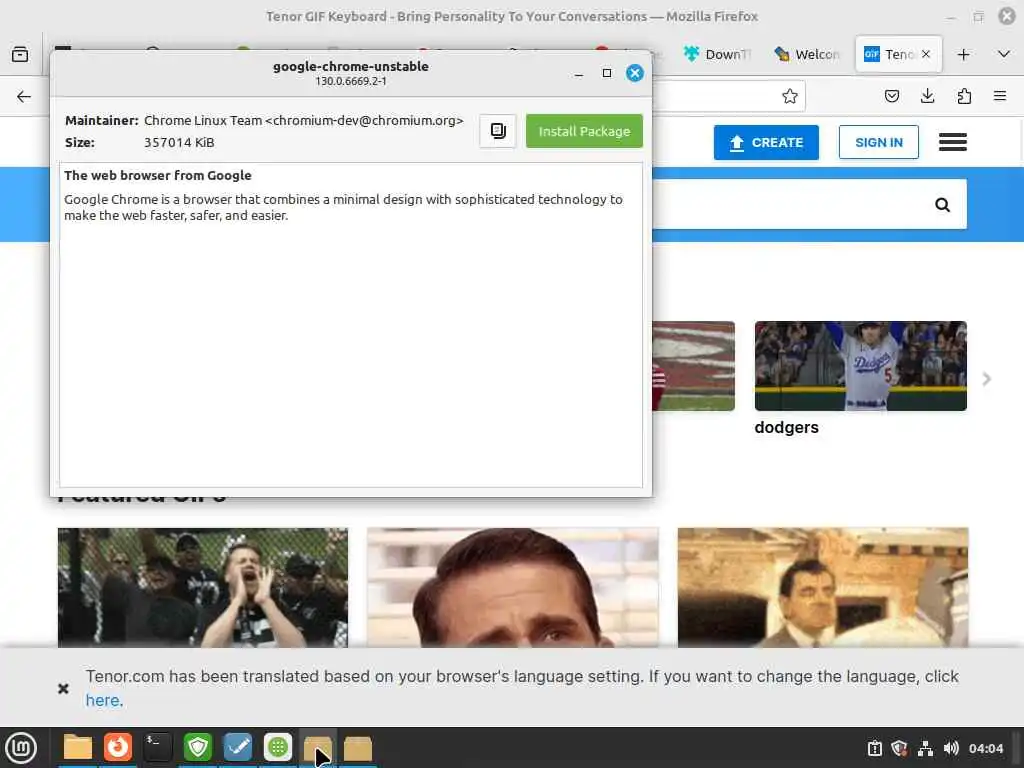Bookmark this page with the star icon
The width and height of the screenshot is (1024, 768).
[x=790, y=97]
